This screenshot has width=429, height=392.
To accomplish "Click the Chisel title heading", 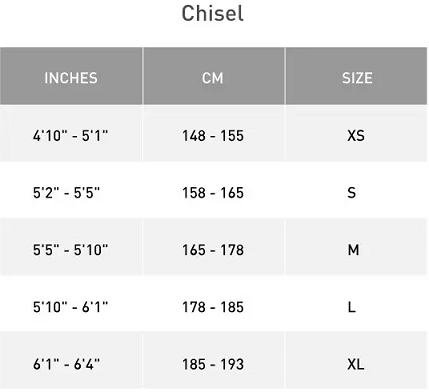I will [x=213, y=13].
